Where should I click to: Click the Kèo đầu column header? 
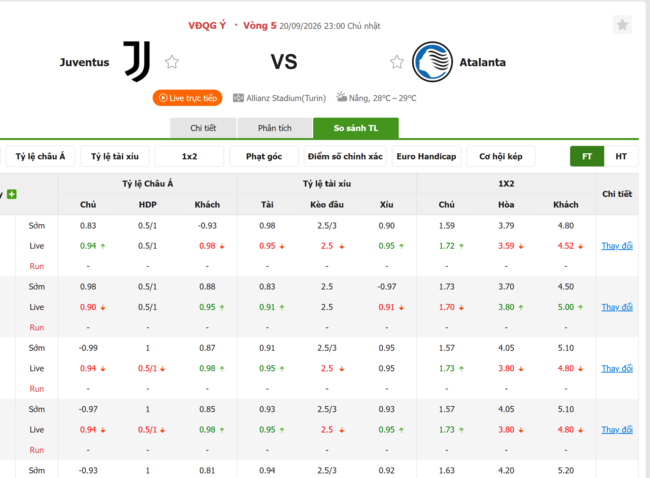(327, 204)
